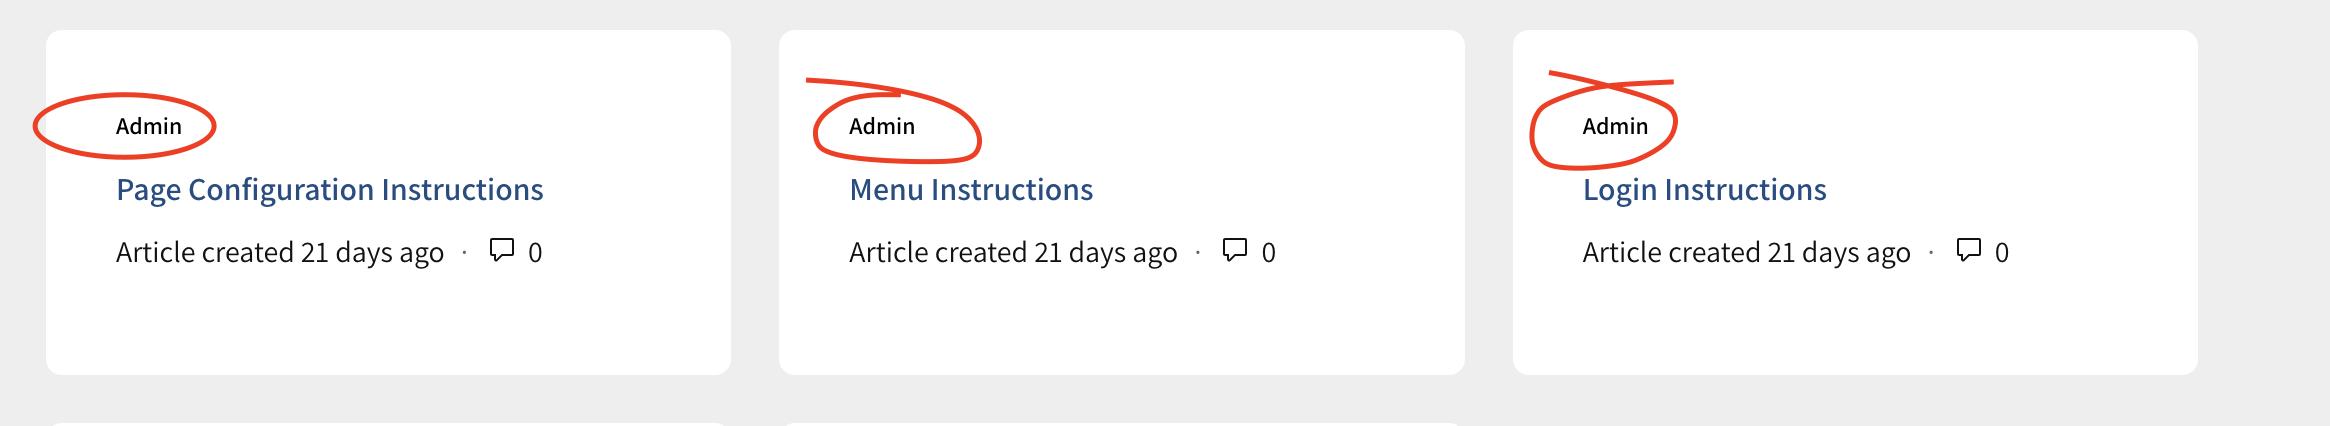This screenshot has width=2330, height=426.
Task: Select Admin label above Login Instructions
Action: click(x=1615, y=126)
